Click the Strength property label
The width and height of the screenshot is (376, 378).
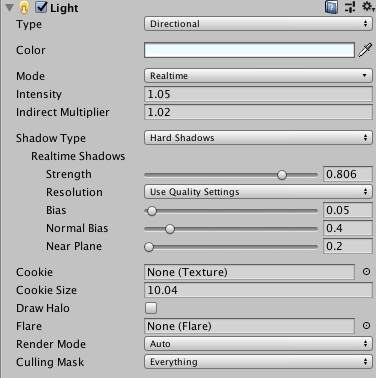(69, 174)
